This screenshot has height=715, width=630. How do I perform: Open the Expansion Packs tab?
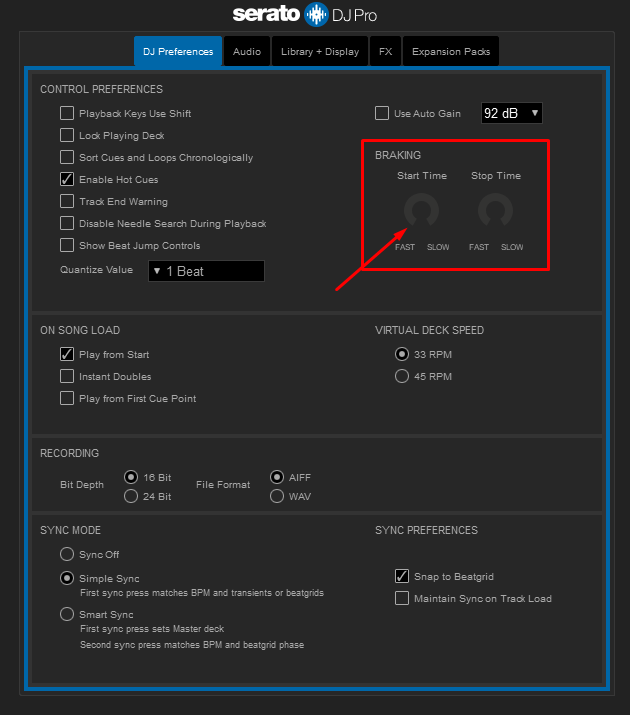(x=451, y=52)
